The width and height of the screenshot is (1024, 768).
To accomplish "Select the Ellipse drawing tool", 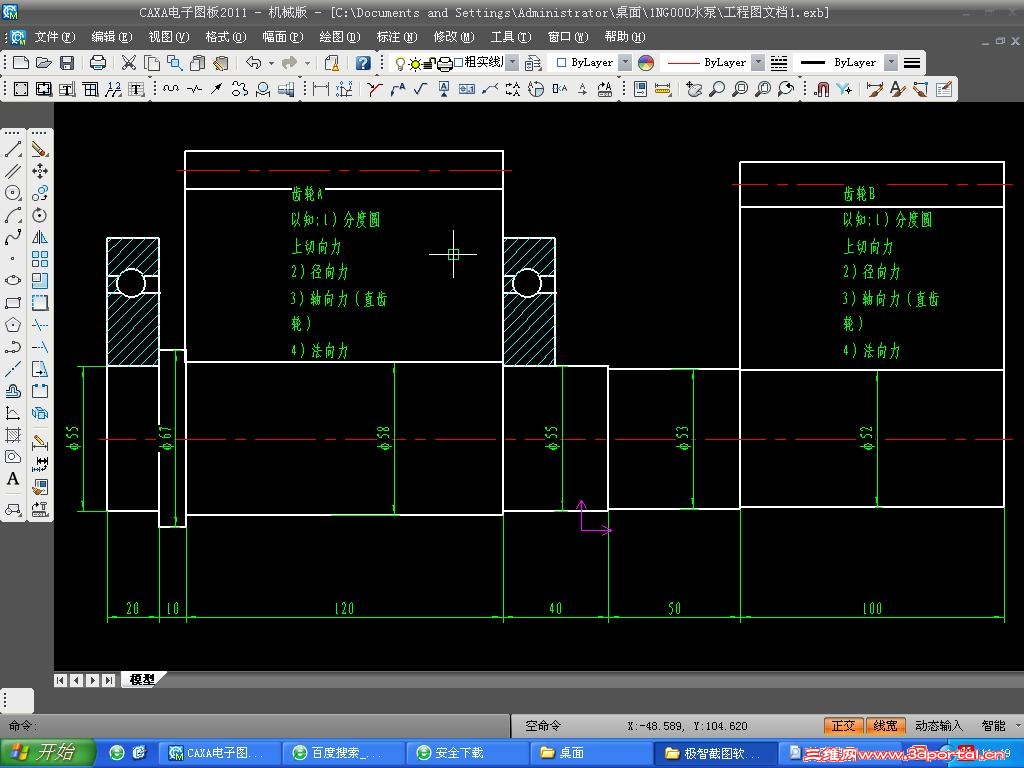I will click(x=13, y=281).
